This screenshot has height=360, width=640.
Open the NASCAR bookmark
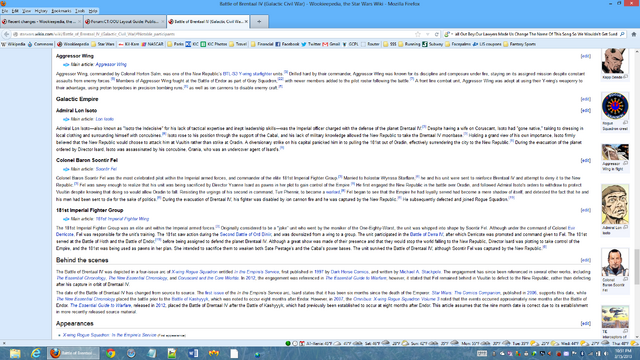click(x=152, y=44)
